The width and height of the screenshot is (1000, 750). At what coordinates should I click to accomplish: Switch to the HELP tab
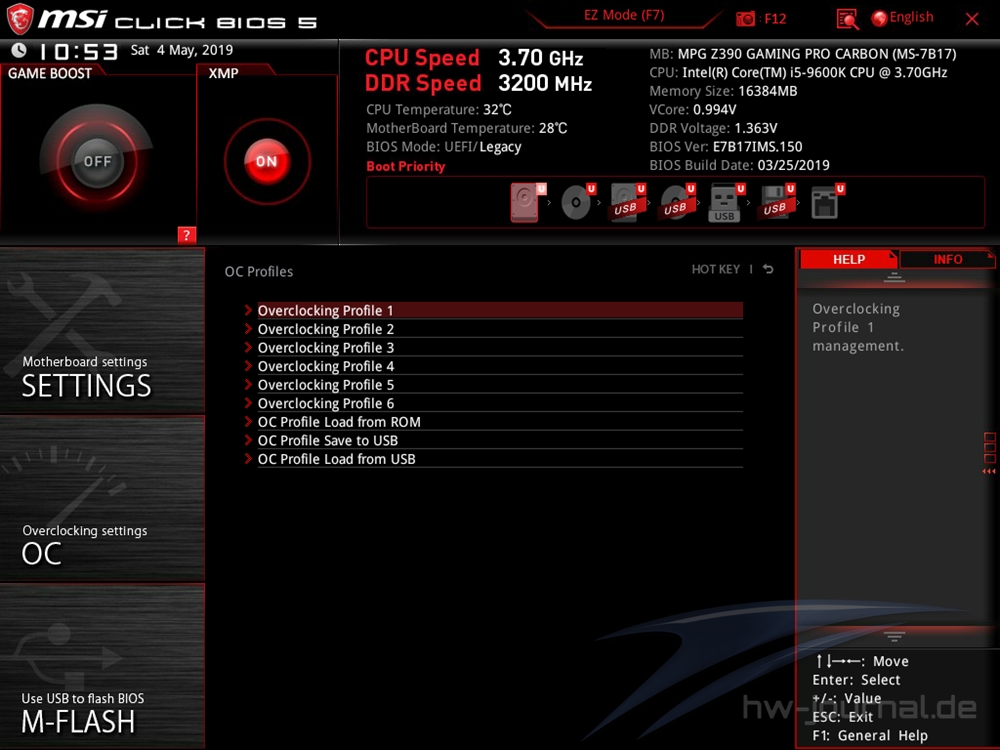tap(848, 259)
